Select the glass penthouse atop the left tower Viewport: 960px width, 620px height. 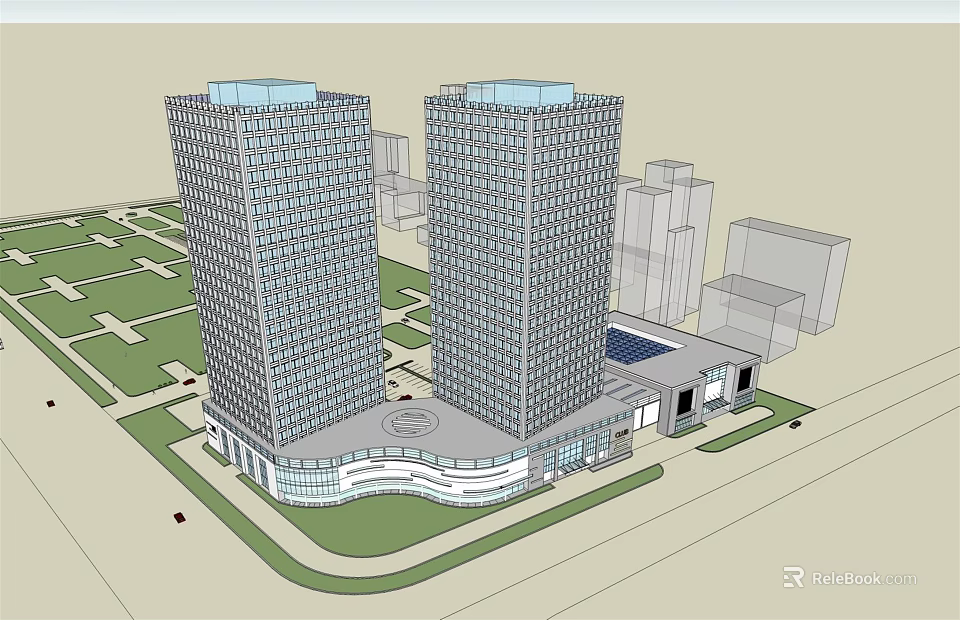(x=263, y=92)
